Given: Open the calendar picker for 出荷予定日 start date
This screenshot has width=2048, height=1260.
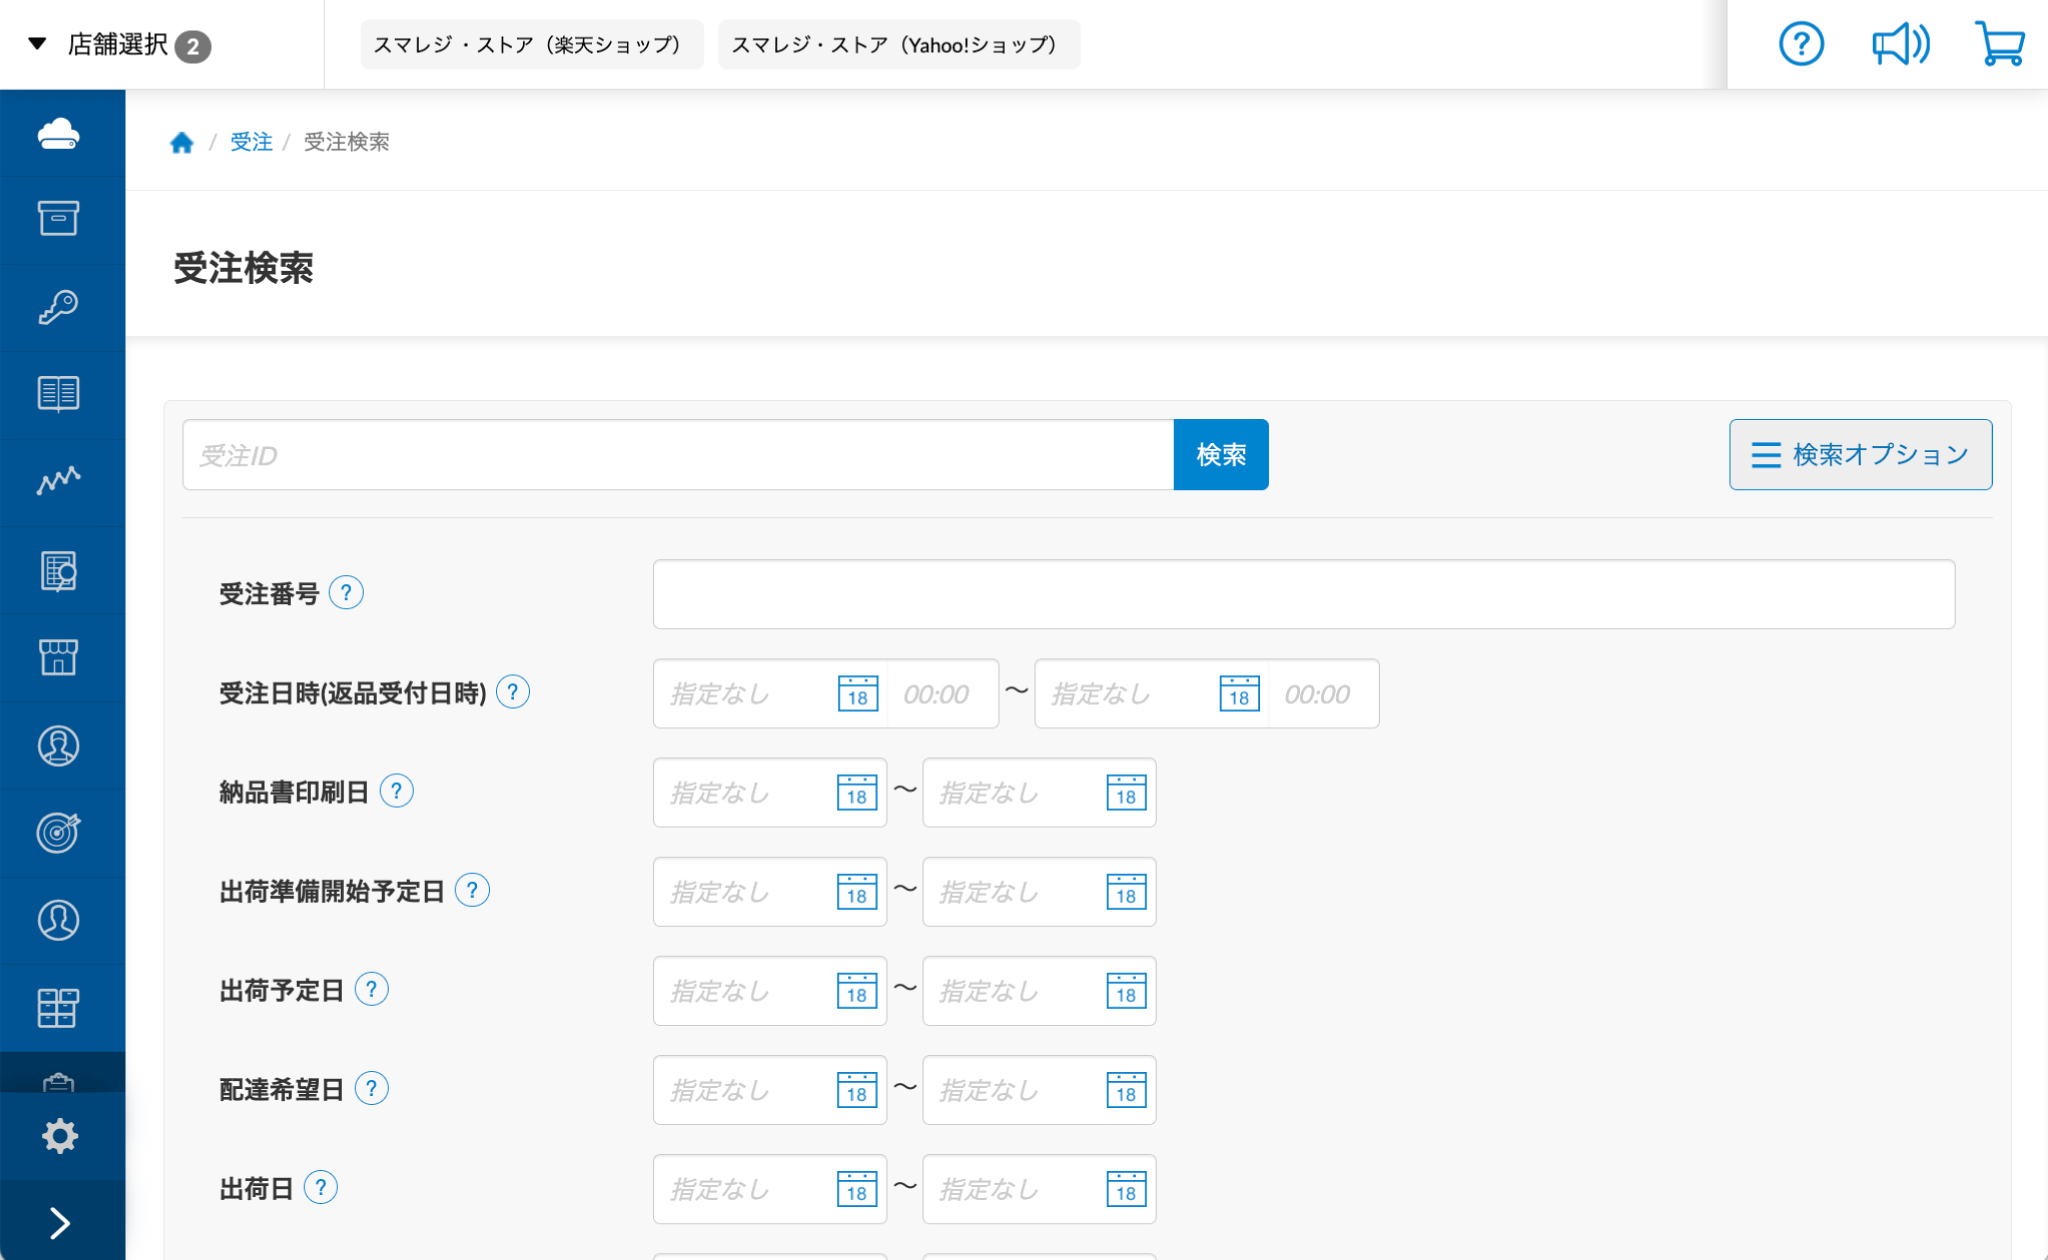Looking at the screenshot, I should (x=856, y=991).
